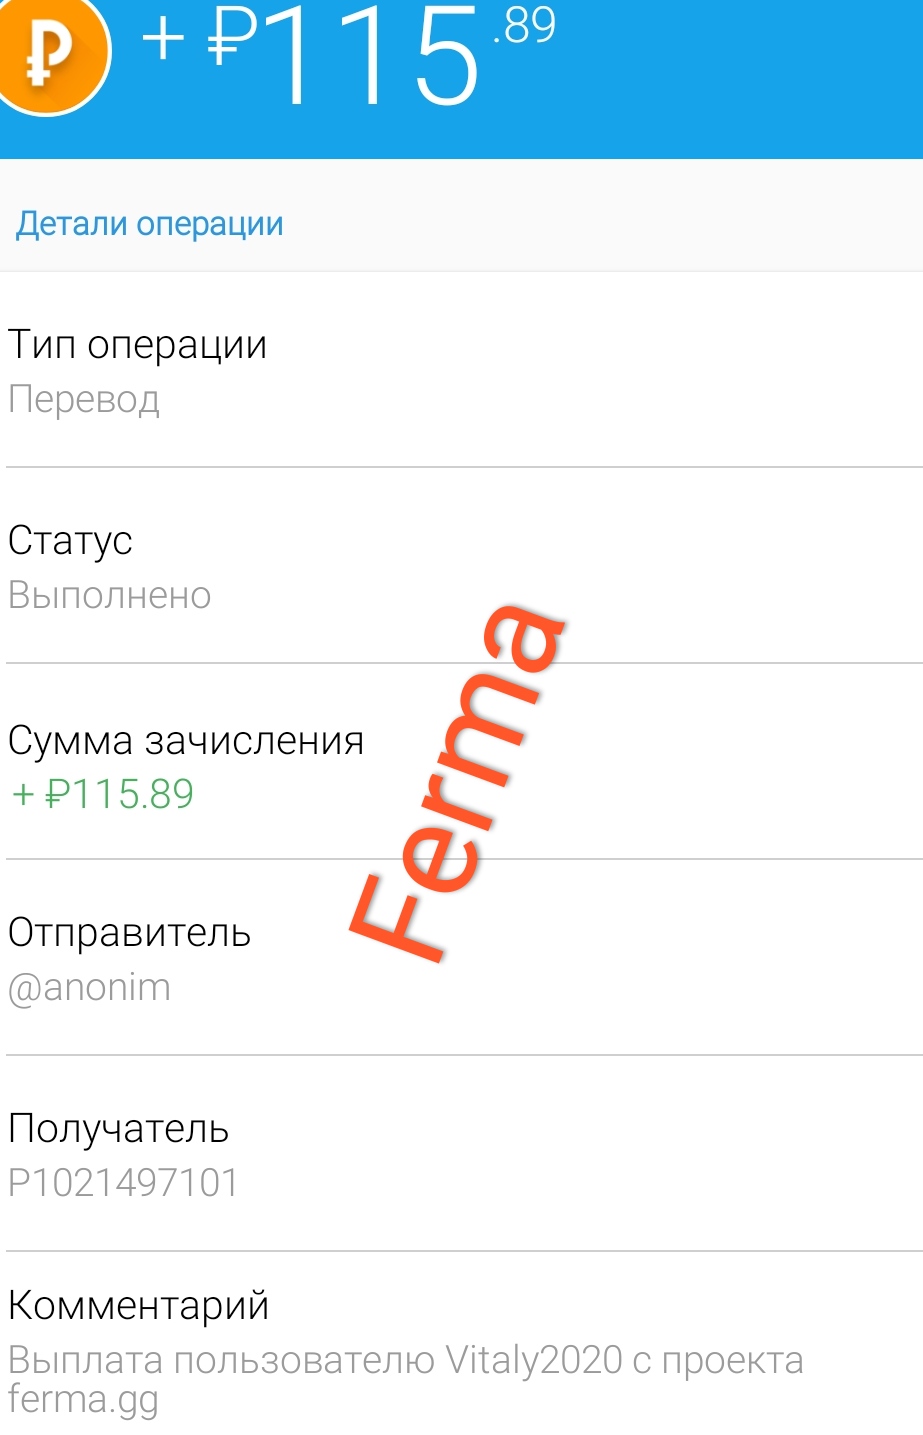The image size is (923, 1435).
Task: Tap the .89 superscript in header
Action: point(523,25)
